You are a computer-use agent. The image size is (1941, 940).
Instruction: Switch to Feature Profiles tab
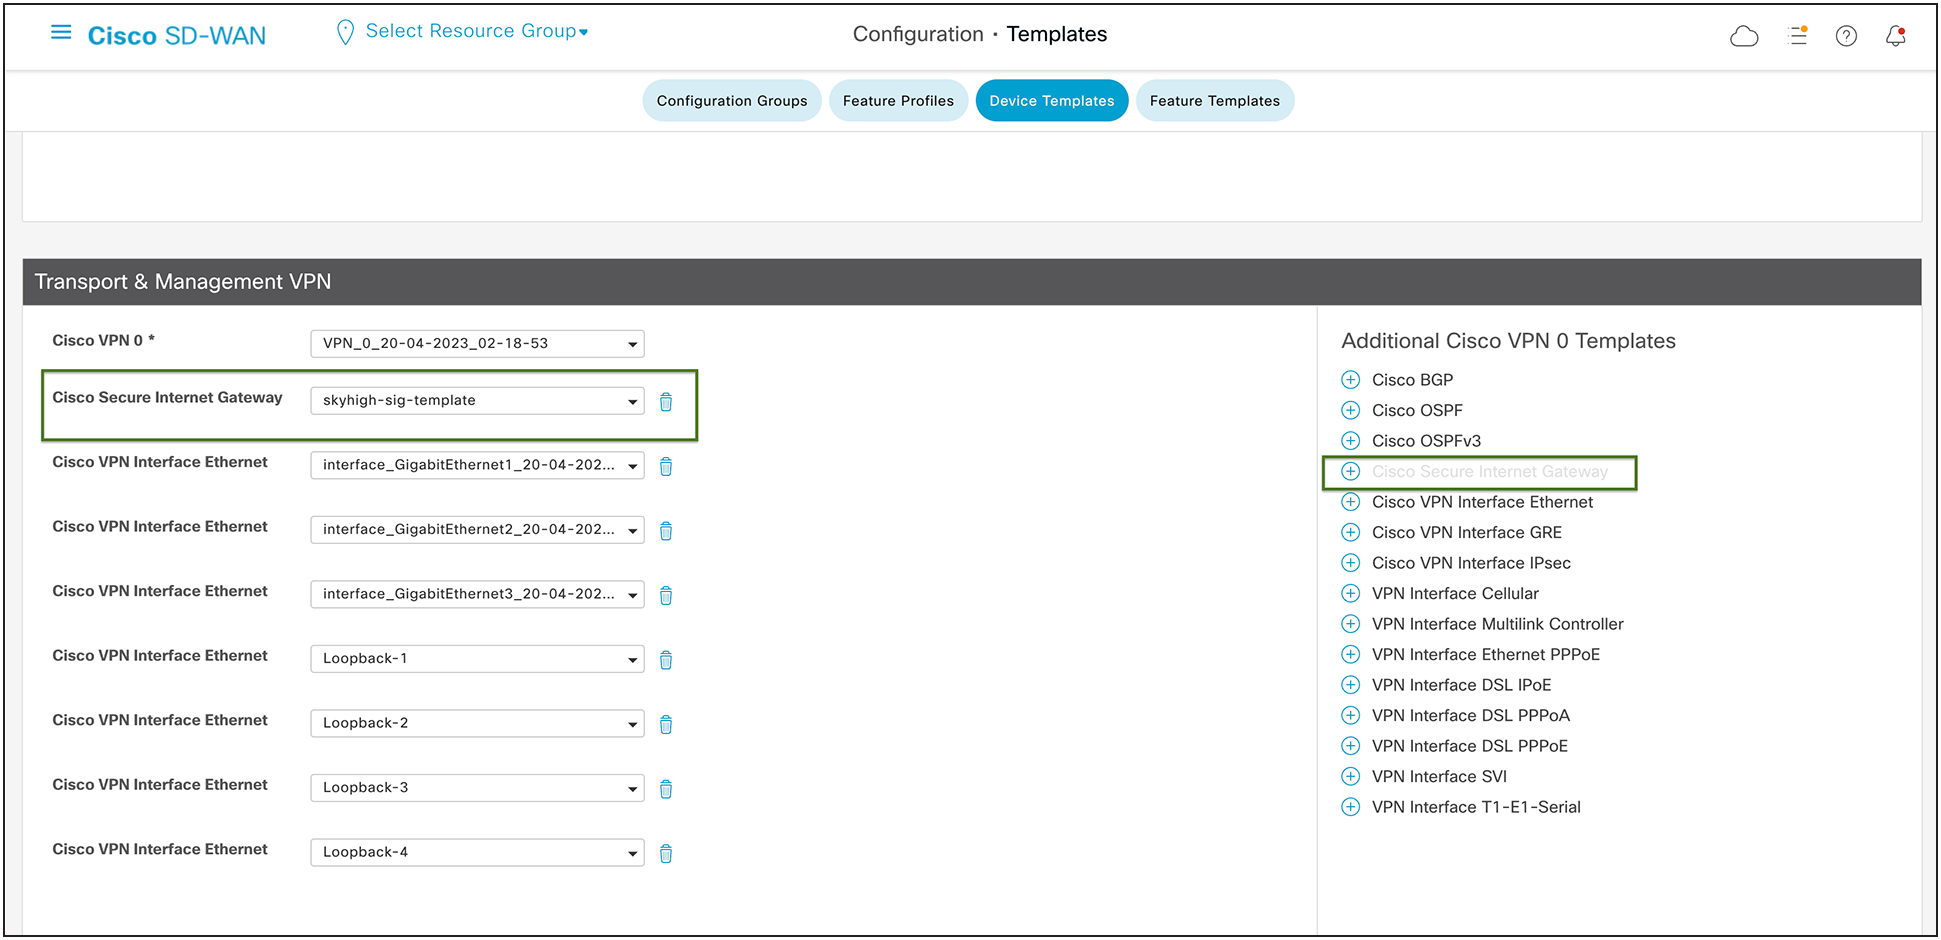(898, 101)
